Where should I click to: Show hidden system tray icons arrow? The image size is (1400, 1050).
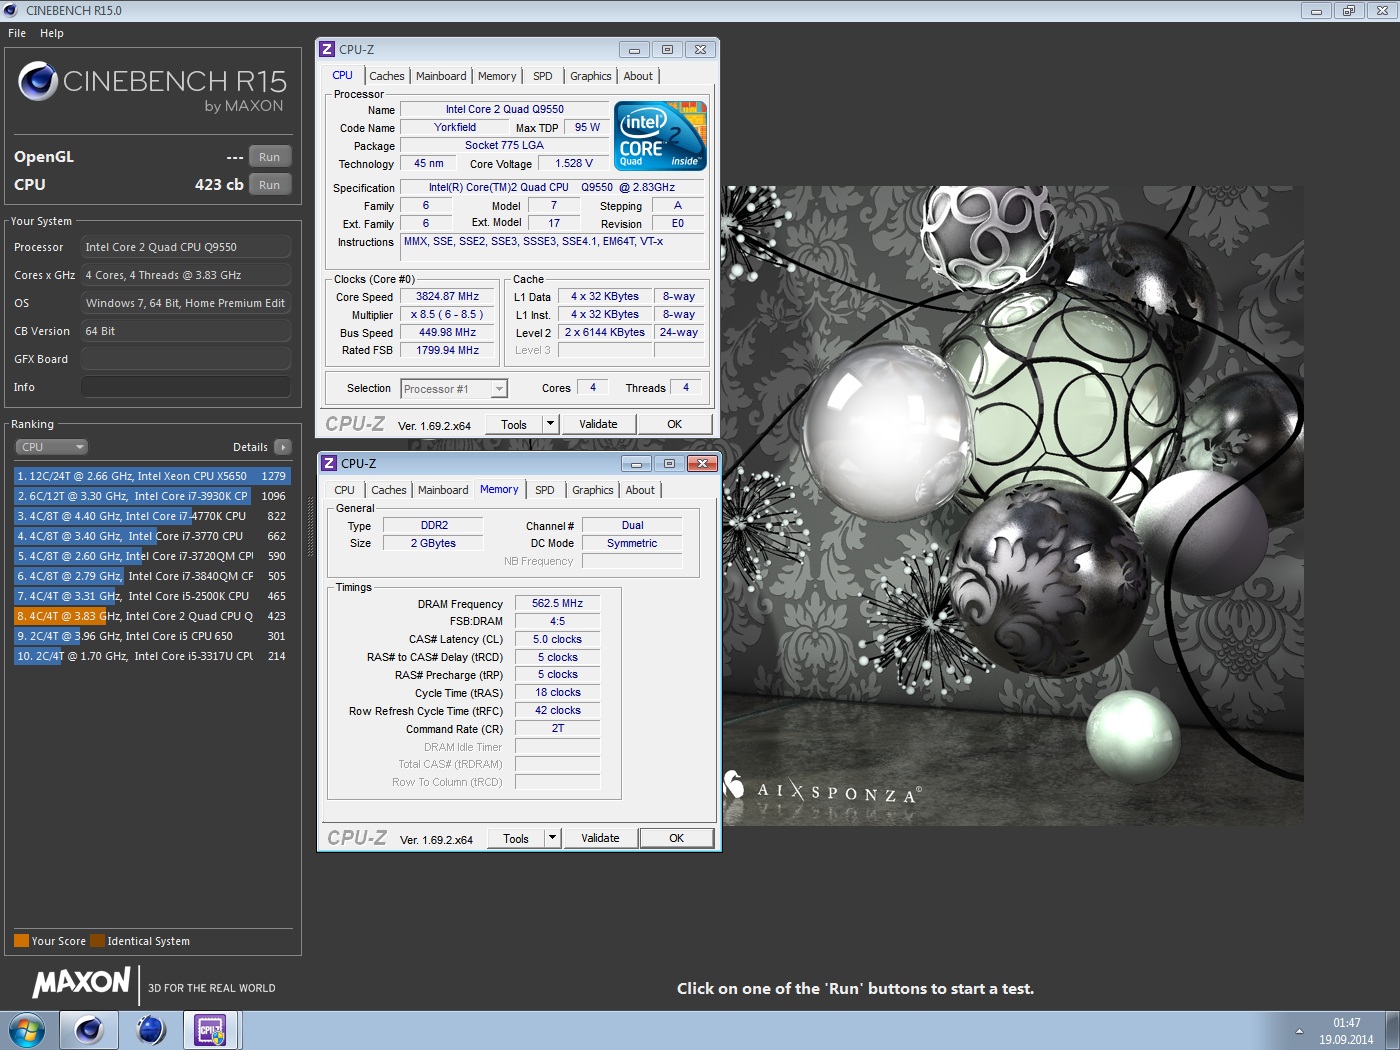tap(1299, 1030)
